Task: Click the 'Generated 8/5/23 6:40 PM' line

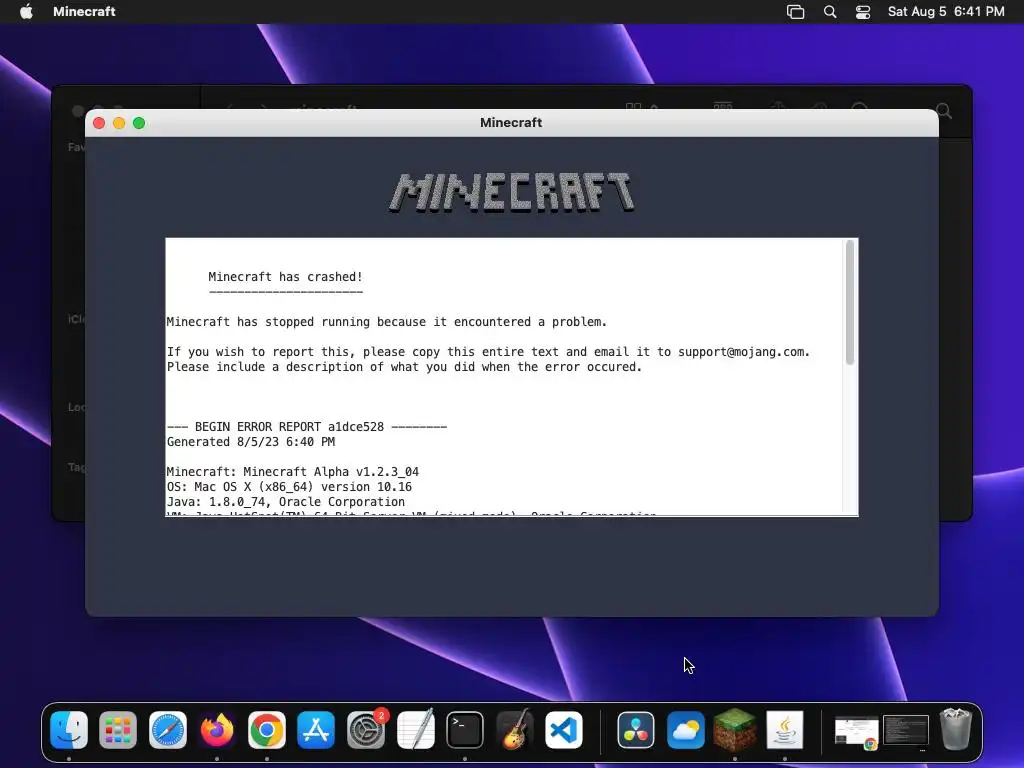Action: (251, 441)
